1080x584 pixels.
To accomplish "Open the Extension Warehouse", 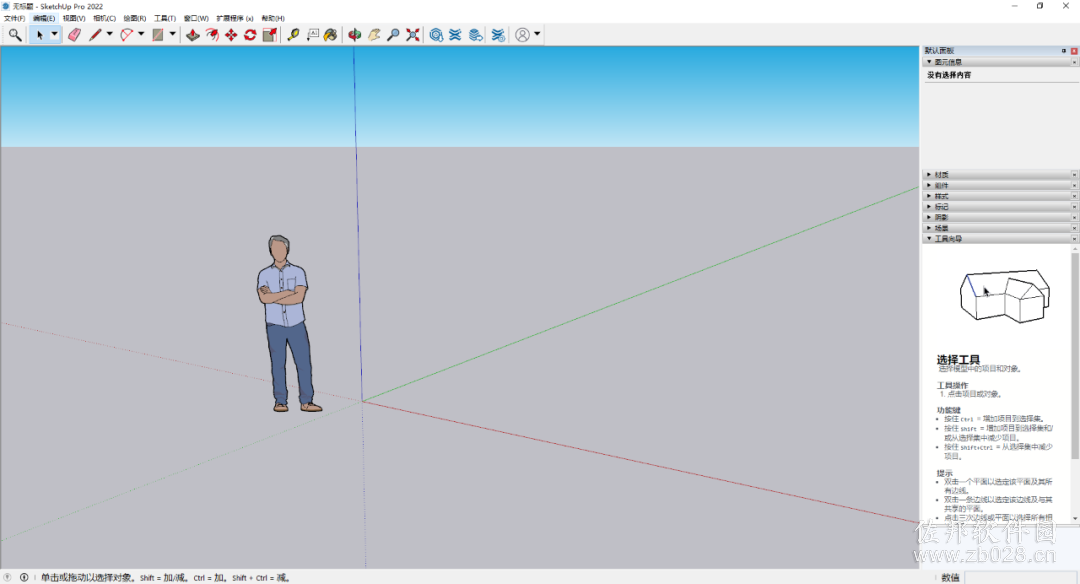I will tap(455, 34).
